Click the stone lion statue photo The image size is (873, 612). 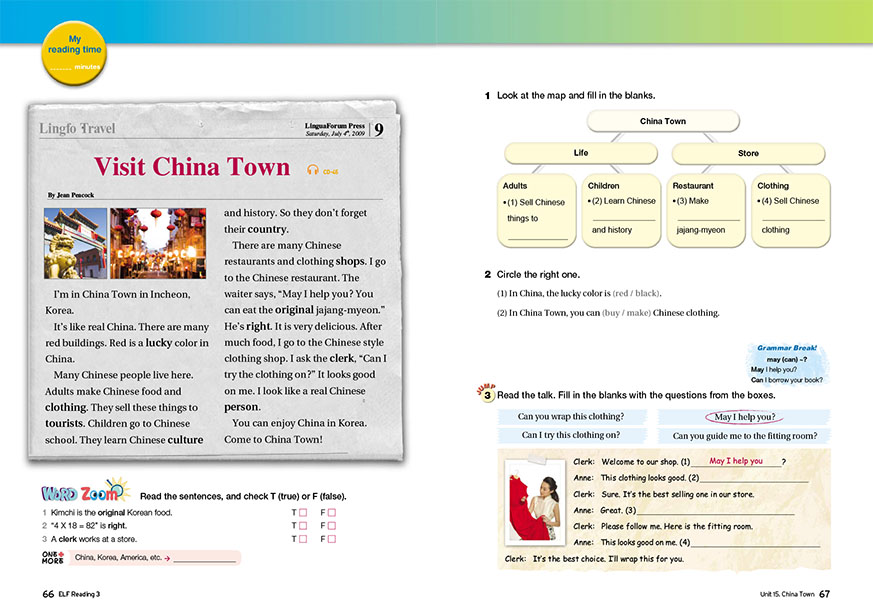75,243
